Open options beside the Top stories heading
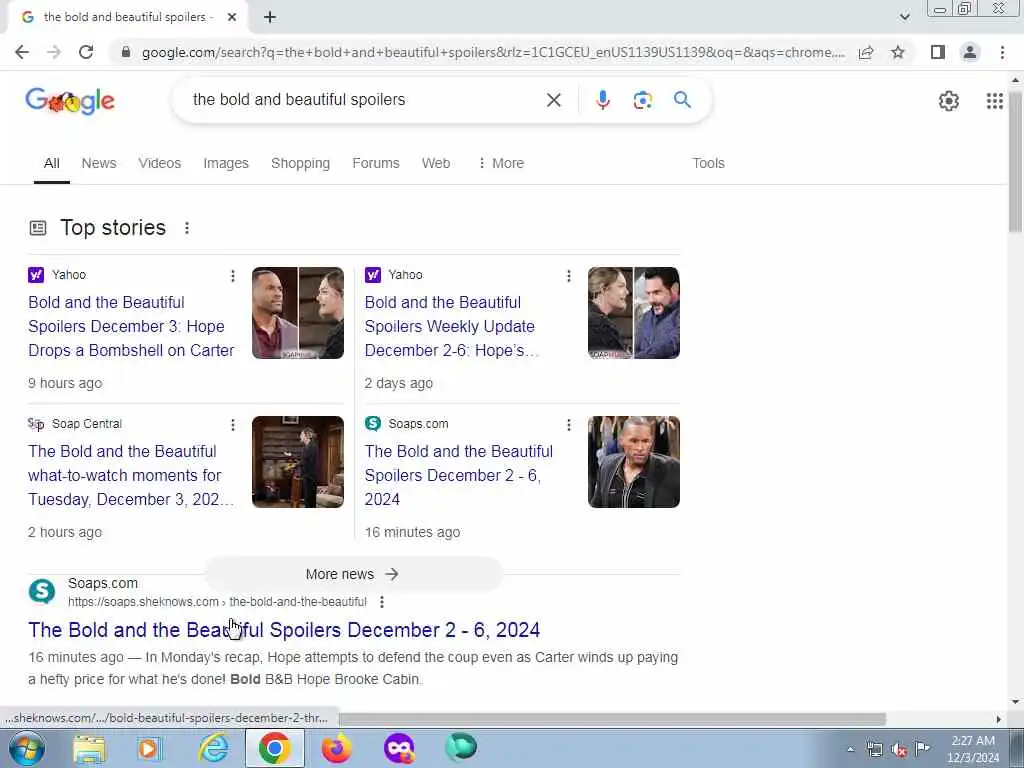This screenshot has height=768, width=1024. click(x=187, y=228)
